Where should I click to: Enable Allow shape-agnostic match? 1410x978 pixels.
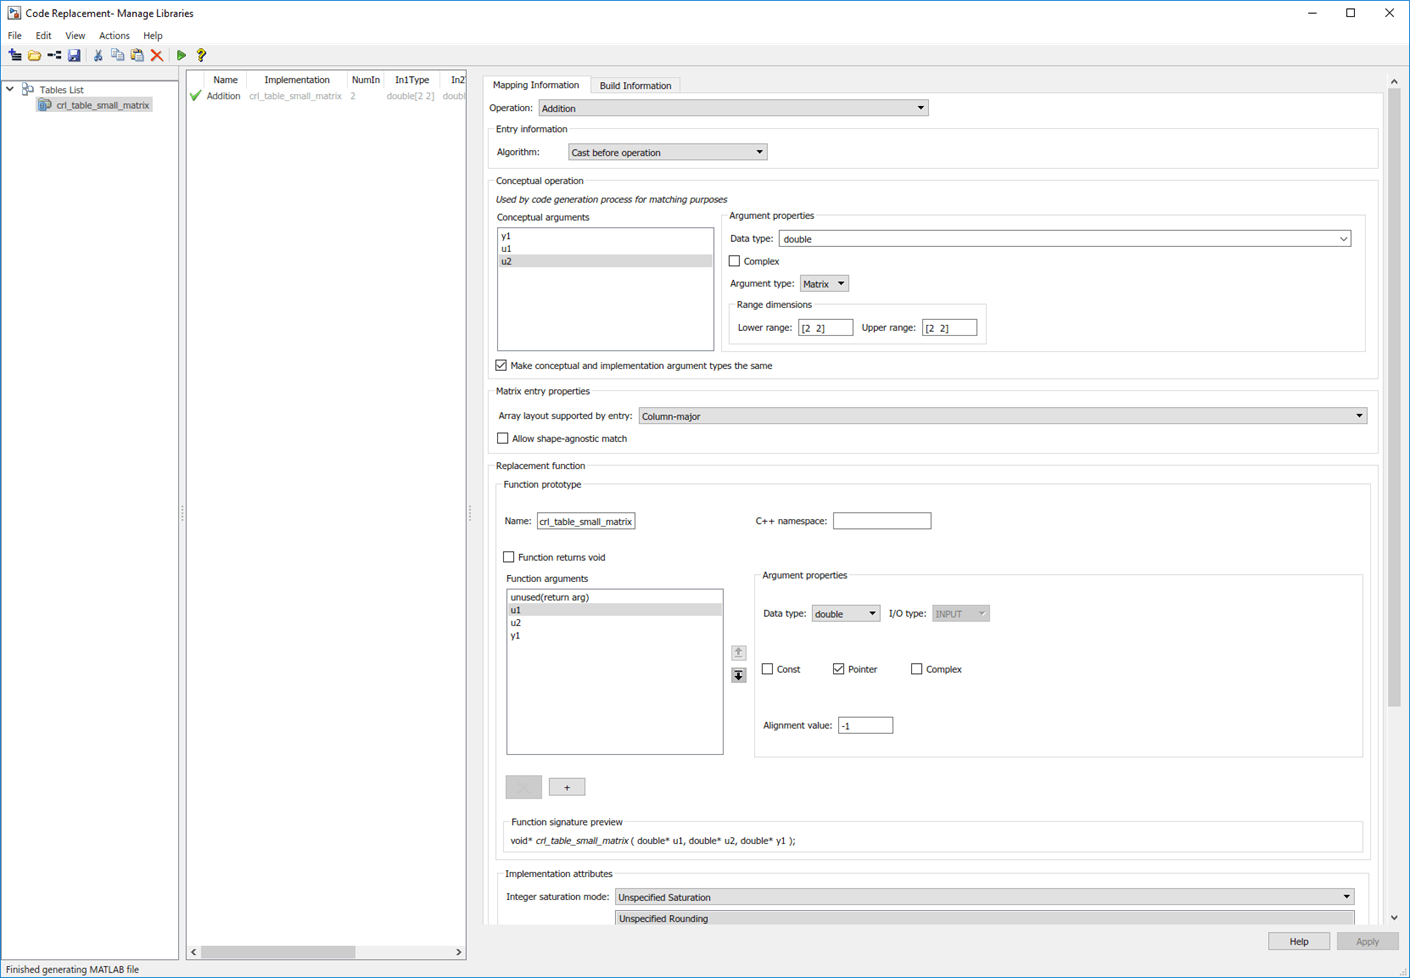pos(503,438)
